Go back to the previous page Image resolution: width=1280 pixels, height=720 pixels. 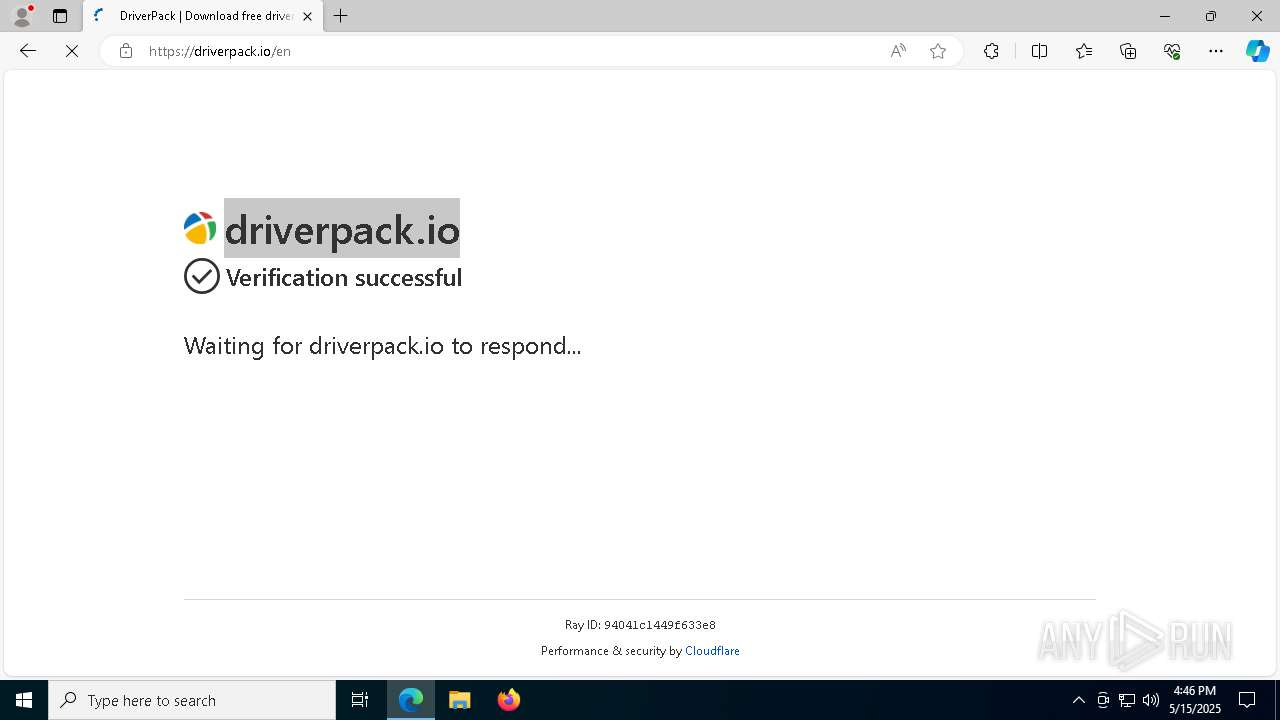[28, 51]
